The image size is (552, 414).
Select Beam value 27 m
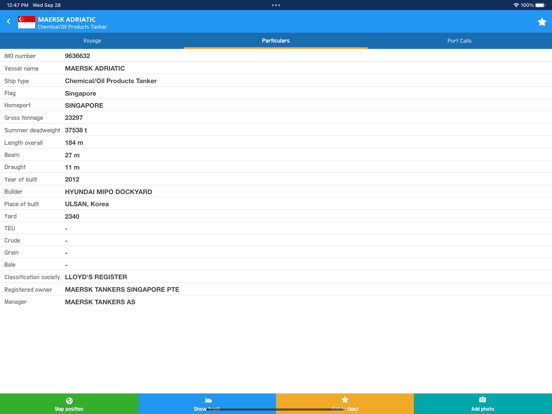tap(72, 155)
